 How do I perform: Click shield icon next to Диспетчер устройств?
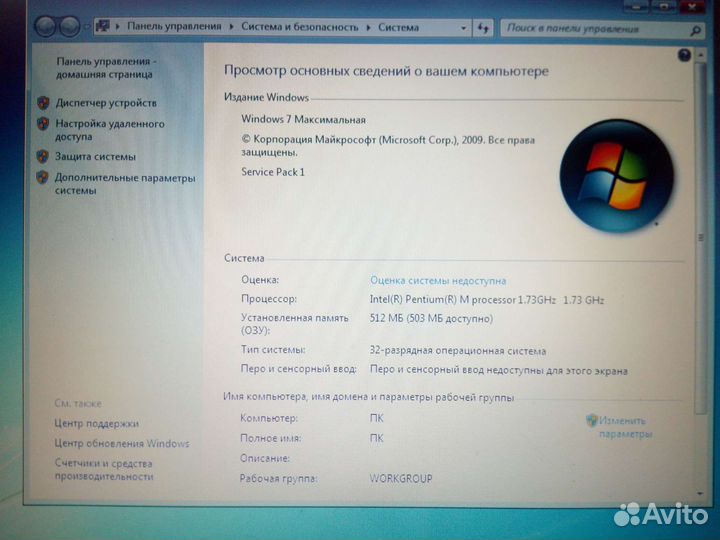[x=43, y=103]
